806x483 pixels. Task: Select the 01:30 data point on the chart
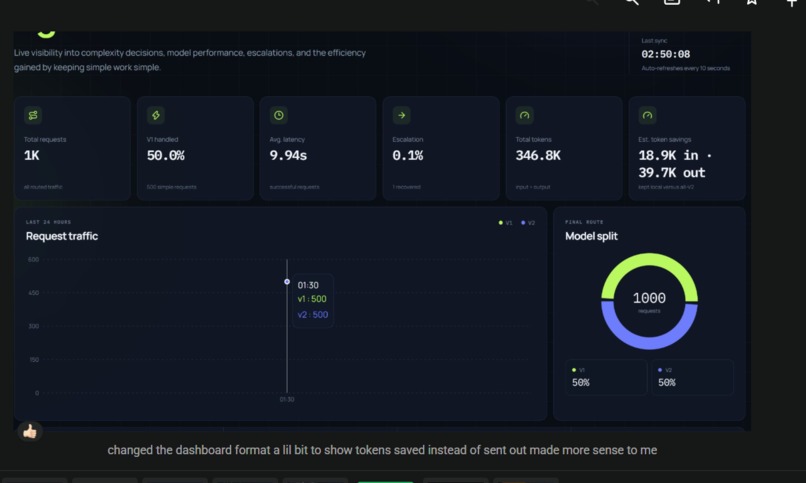(287, 282)
